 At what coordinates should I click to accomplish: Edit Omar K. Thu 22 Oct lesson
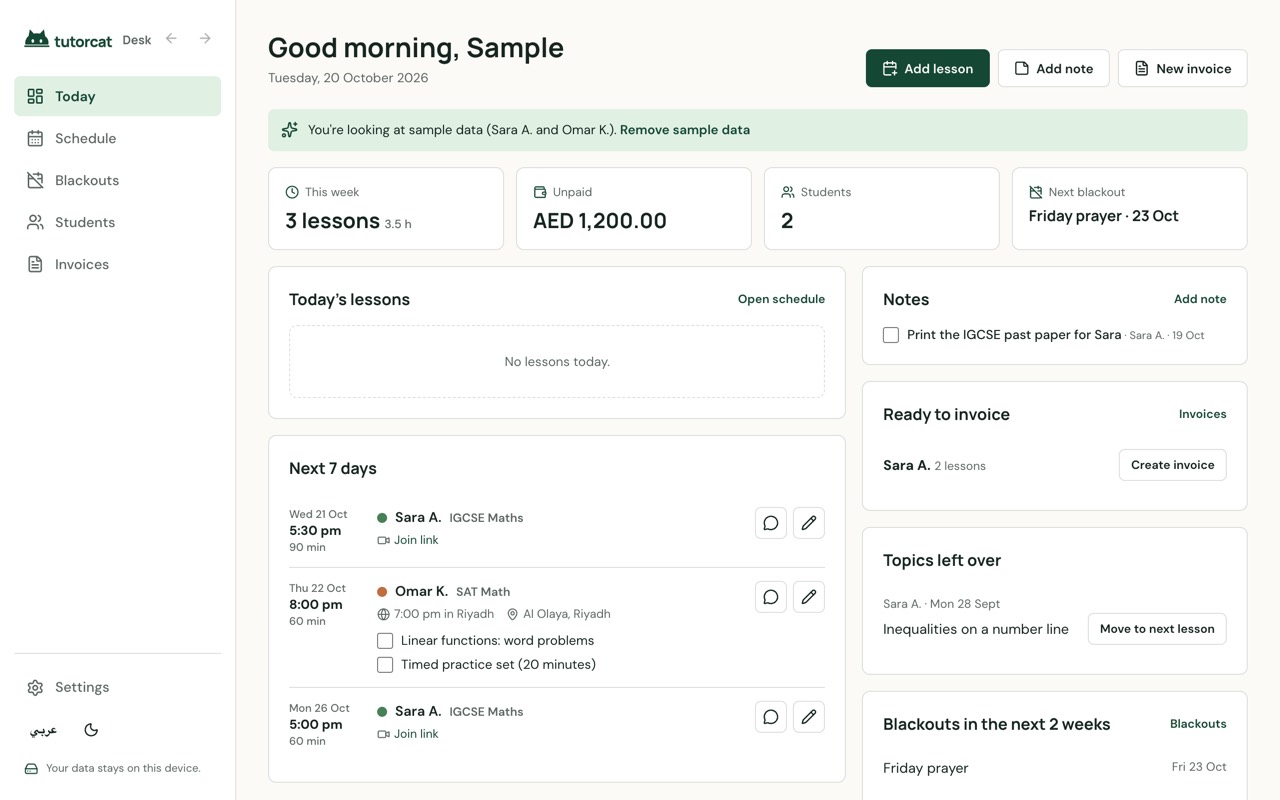[x=809, y=597]
